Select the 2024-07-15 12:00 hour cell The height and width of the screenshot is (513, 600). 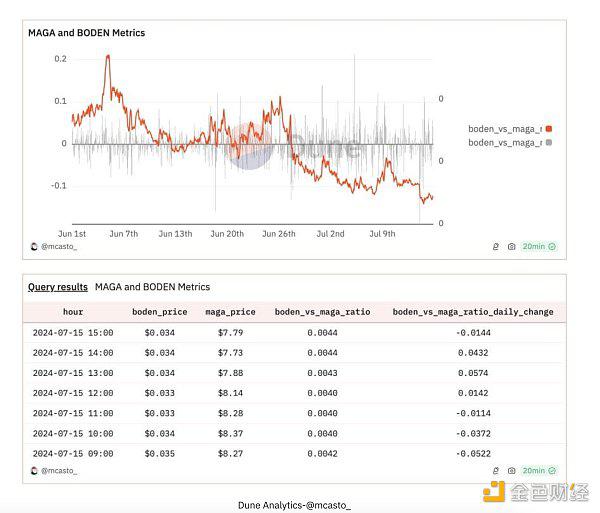point(73,393)
